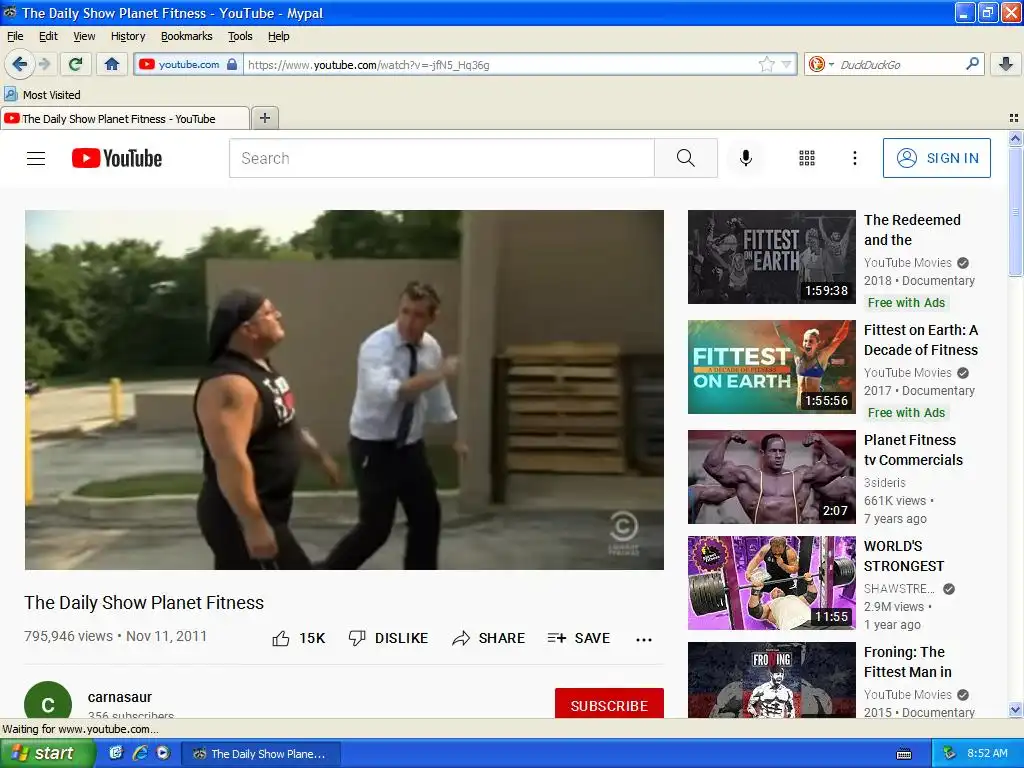Click the voice search microphone icon

(746, 158)
